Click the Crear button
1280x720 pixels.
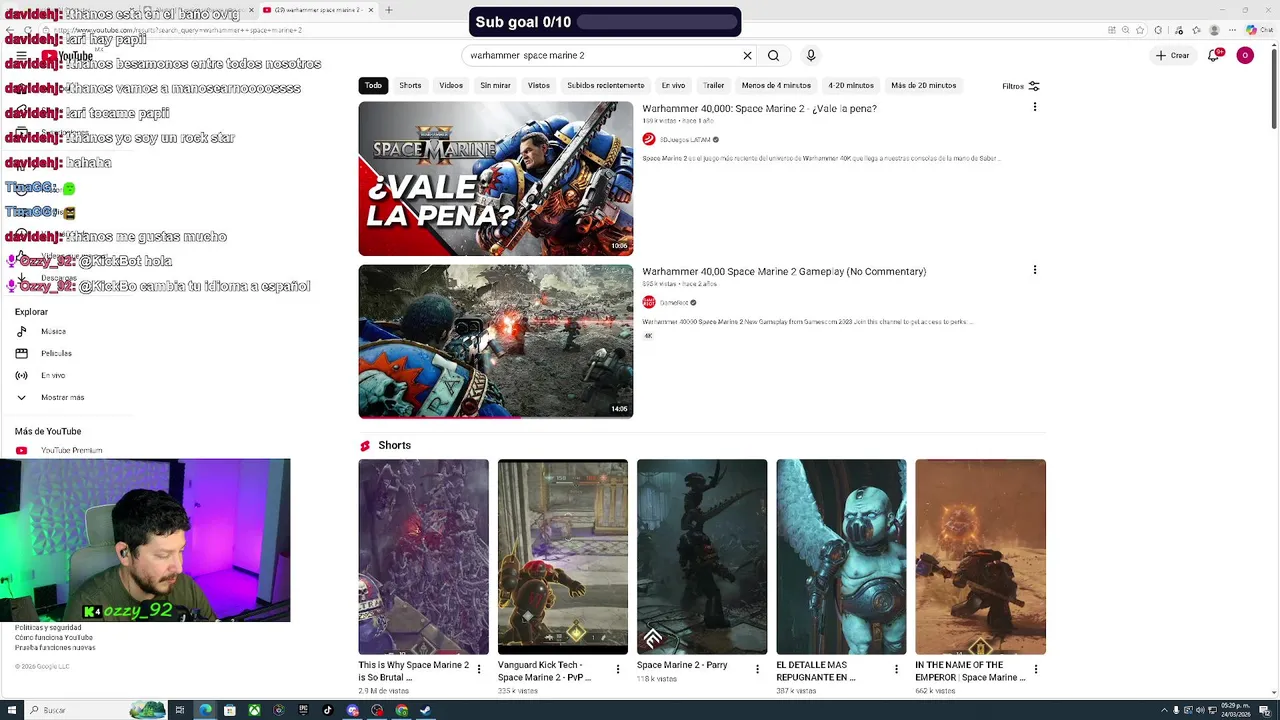1173,55
